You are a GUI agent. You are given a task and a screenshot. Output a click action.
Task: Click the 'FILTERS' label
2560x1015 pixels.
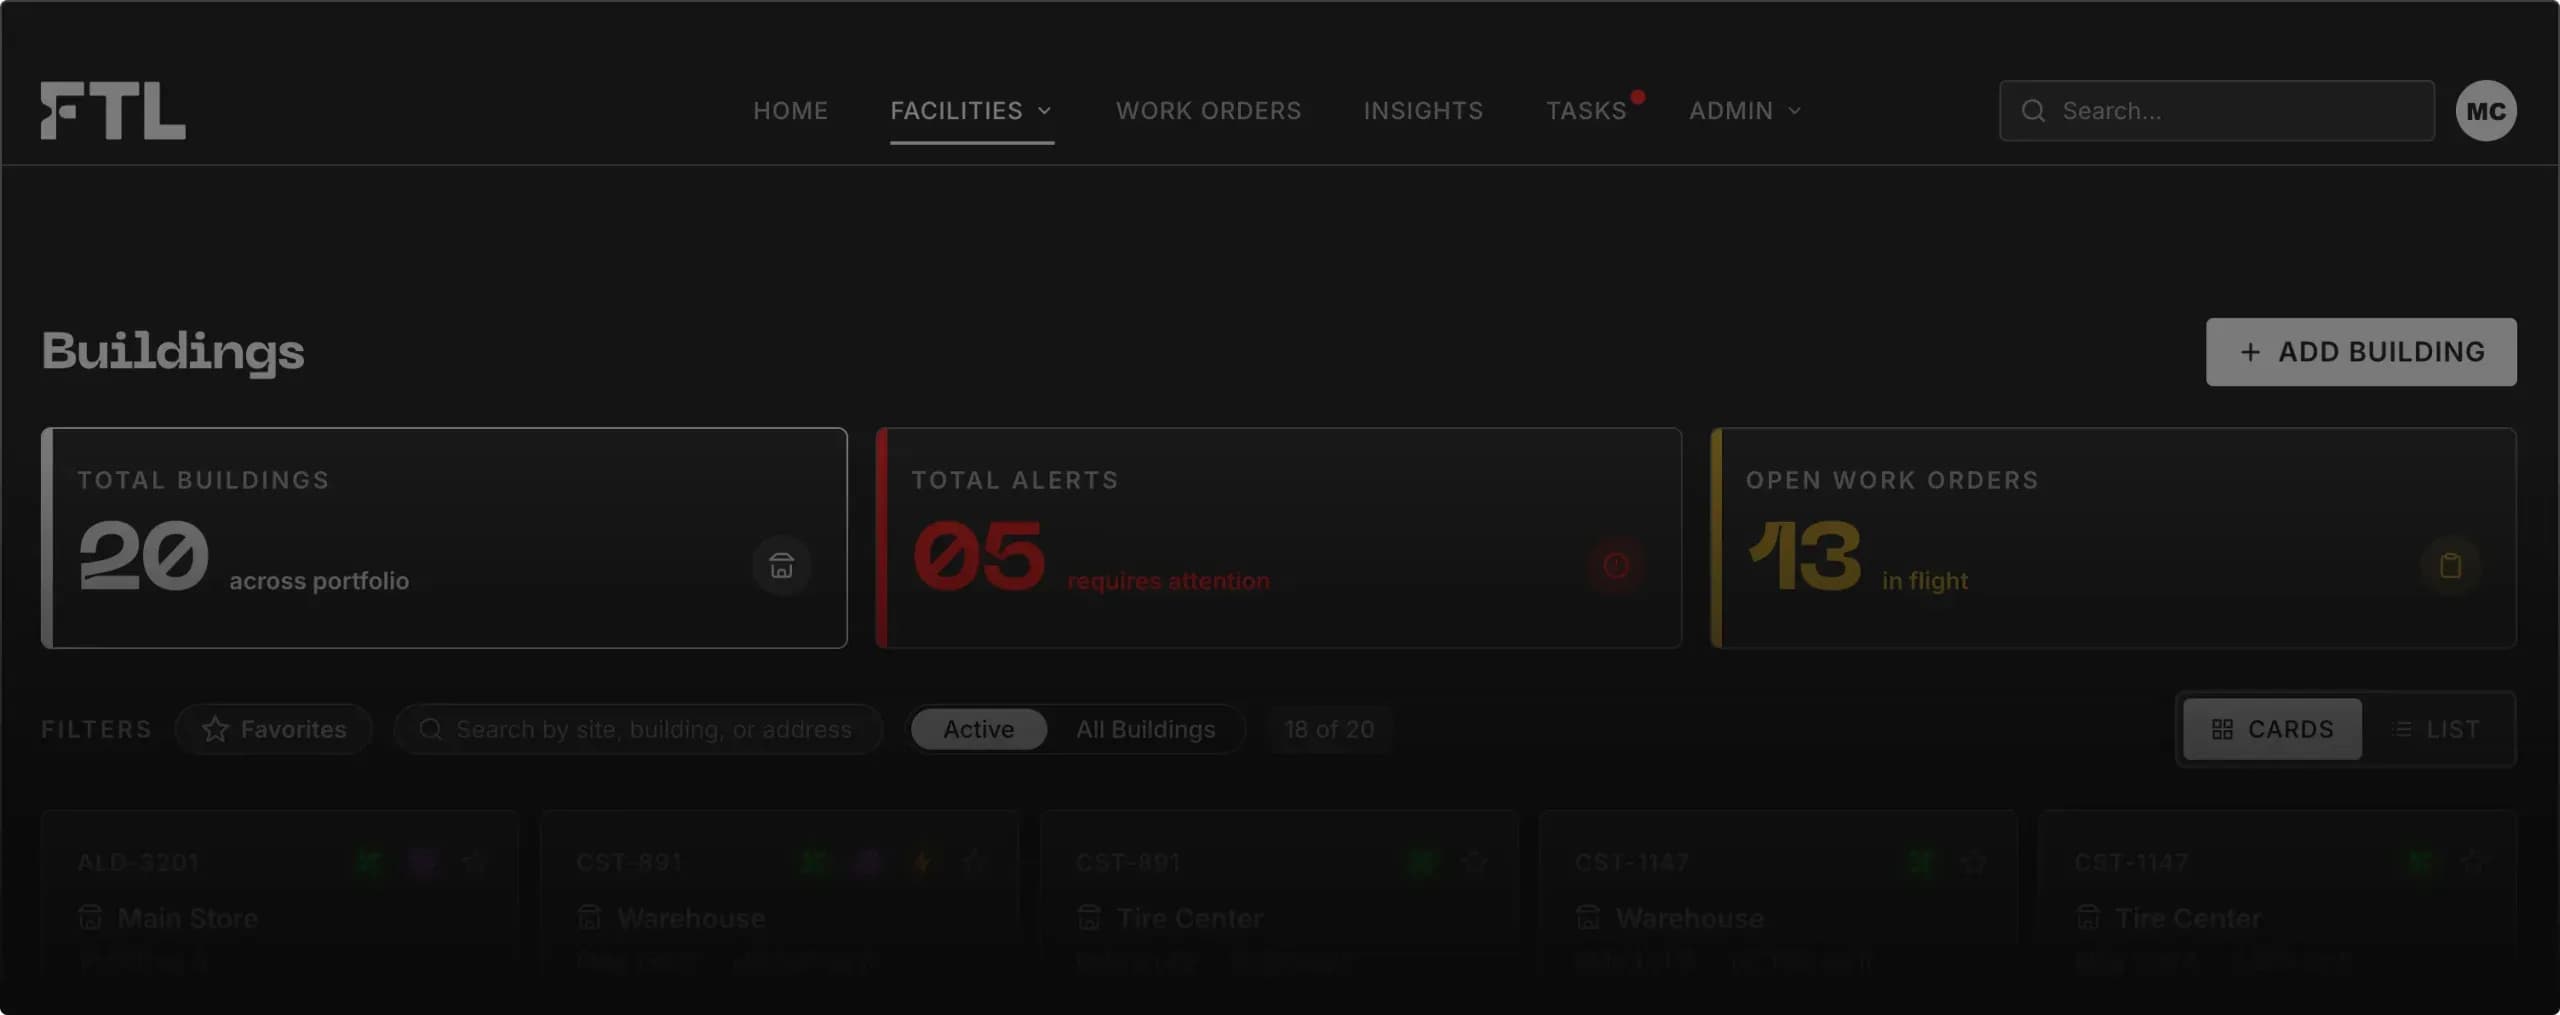tap(96, 729)
